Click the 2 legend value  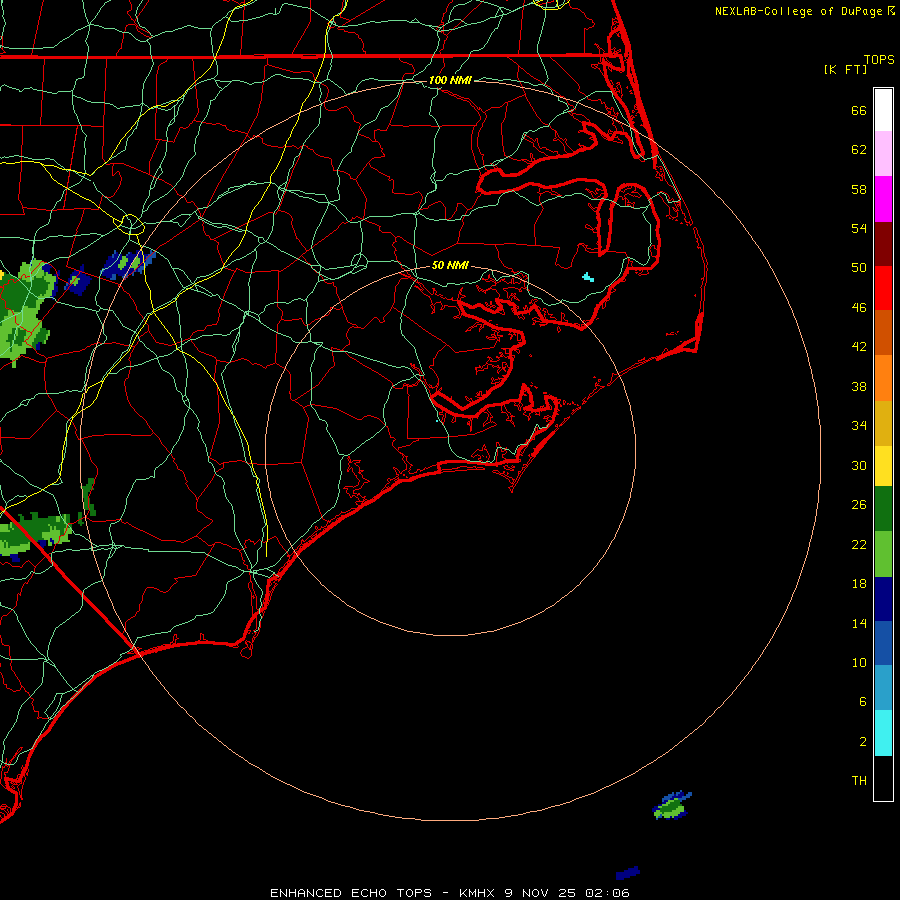coord(863,742)
